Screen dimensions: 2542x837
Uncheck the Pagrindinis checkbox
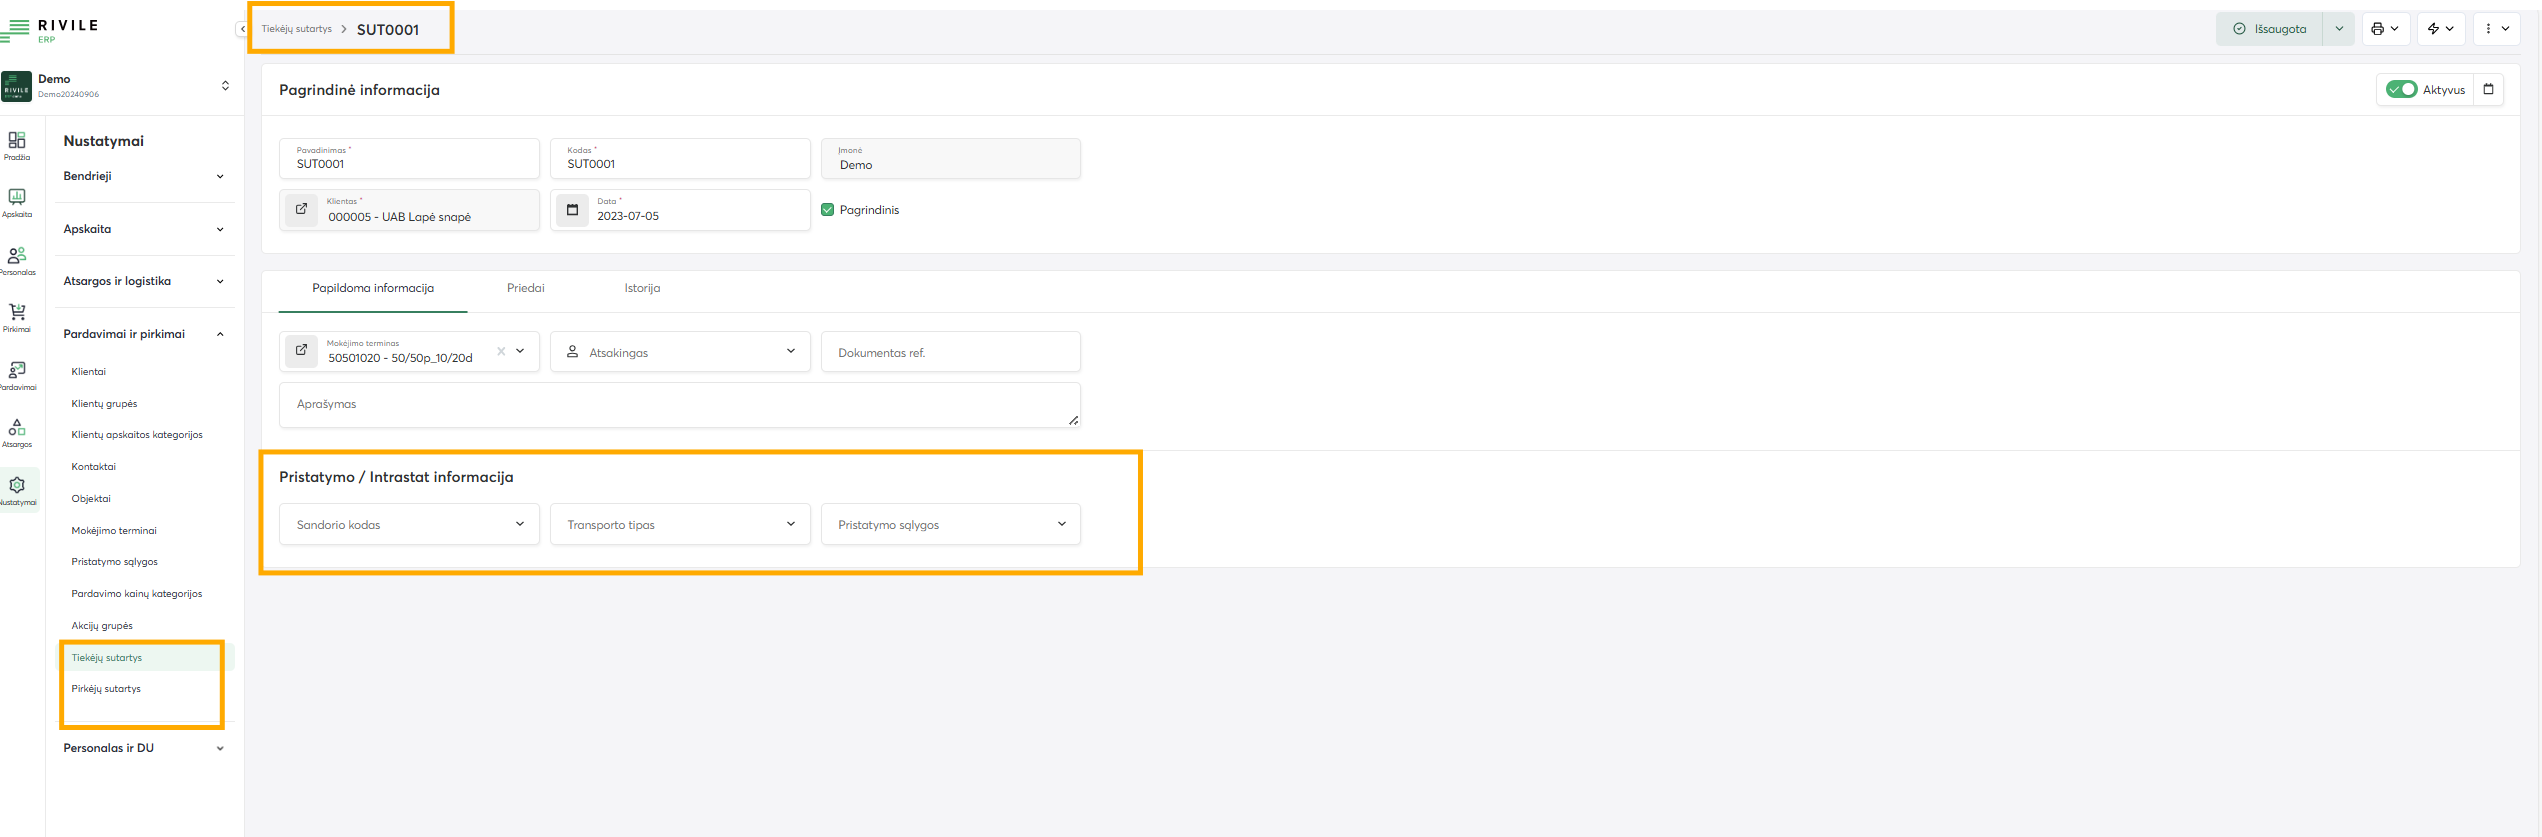click(827, 210)
